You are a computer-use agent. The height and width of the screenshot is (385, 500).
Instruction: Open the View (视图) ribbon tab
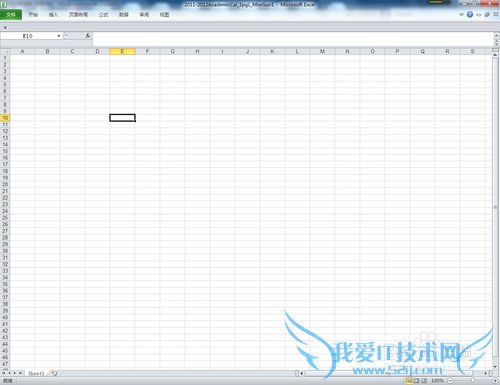164,15
